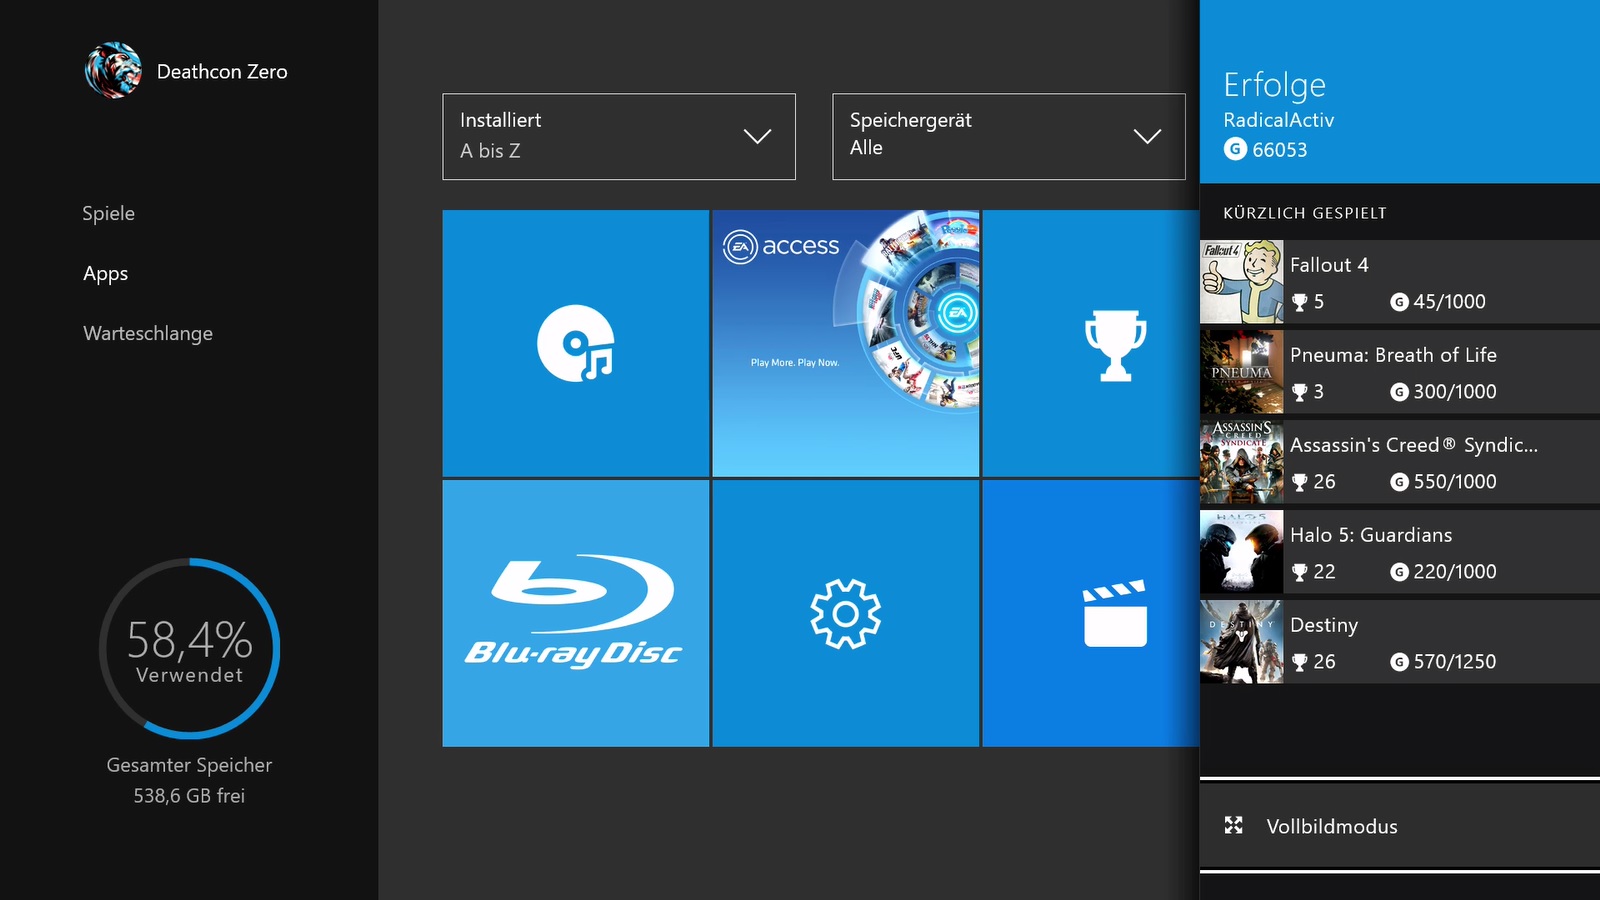Click the G icon in Destiny row
The height and width of the screenshot is (900, 1600).
[1400, 662]
